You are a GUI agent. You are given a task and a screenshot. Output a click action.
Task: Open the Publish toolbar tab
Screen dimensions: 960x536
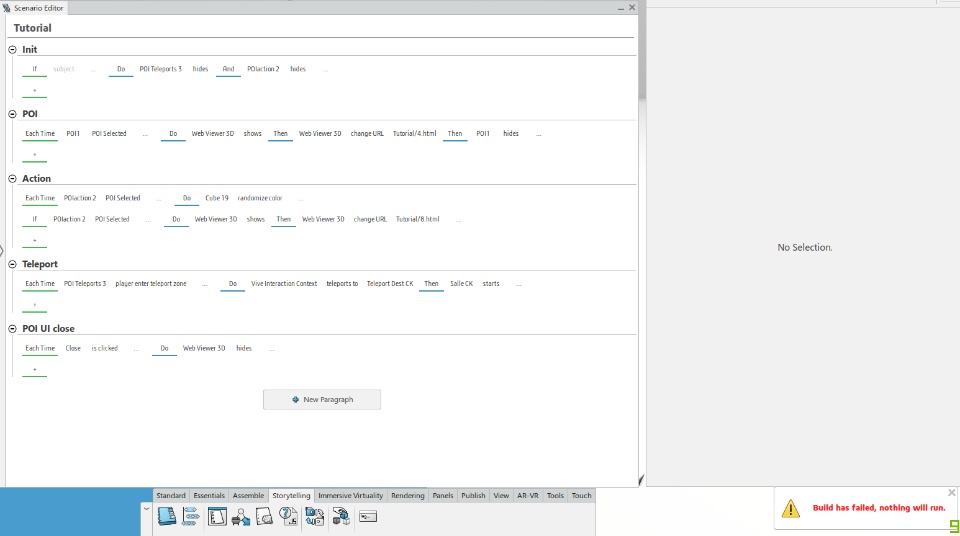[473, 496]
